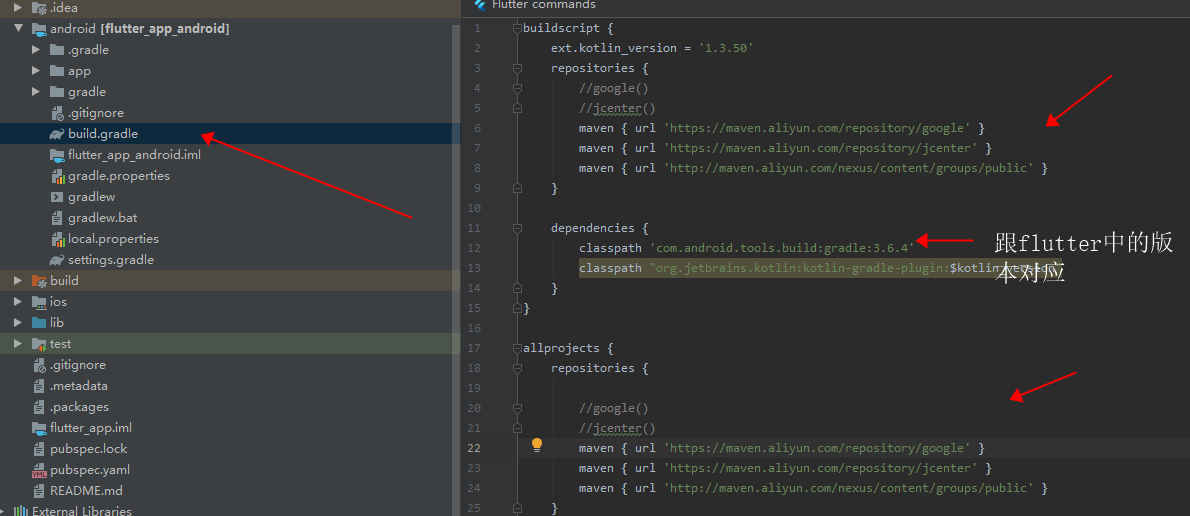The image size is (1190, 516).
Task: Click the .metadata file icon
Action: tap(39, 386)
